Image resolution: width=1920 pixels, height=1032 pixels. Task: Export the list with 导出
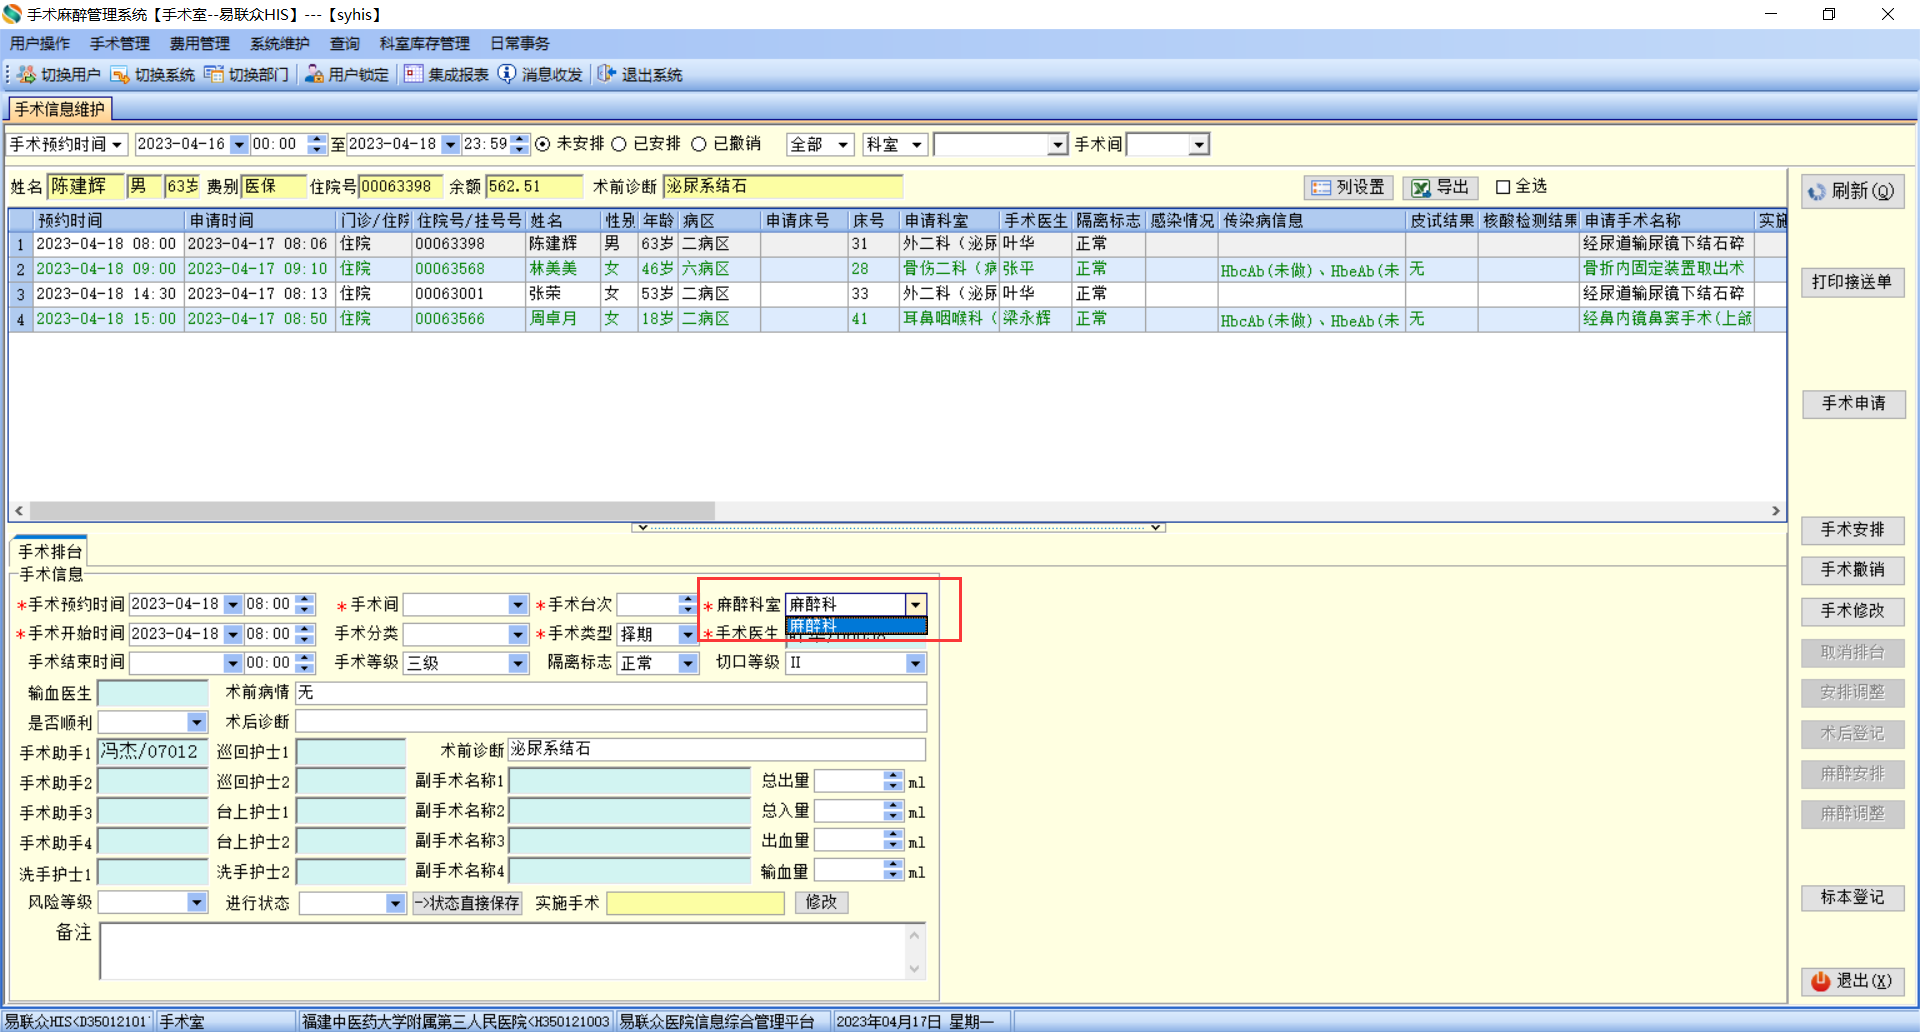(1441, 187)
